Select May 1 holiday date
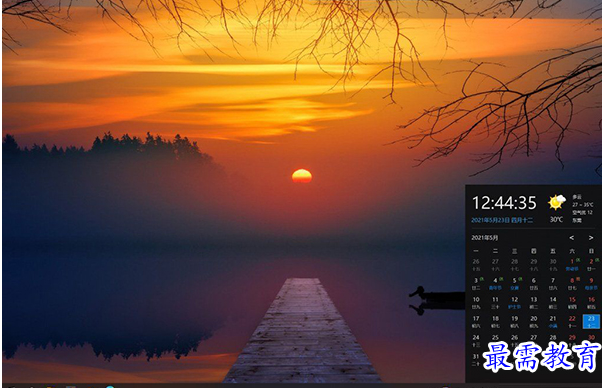607x388 pixels. pos(572,264)
